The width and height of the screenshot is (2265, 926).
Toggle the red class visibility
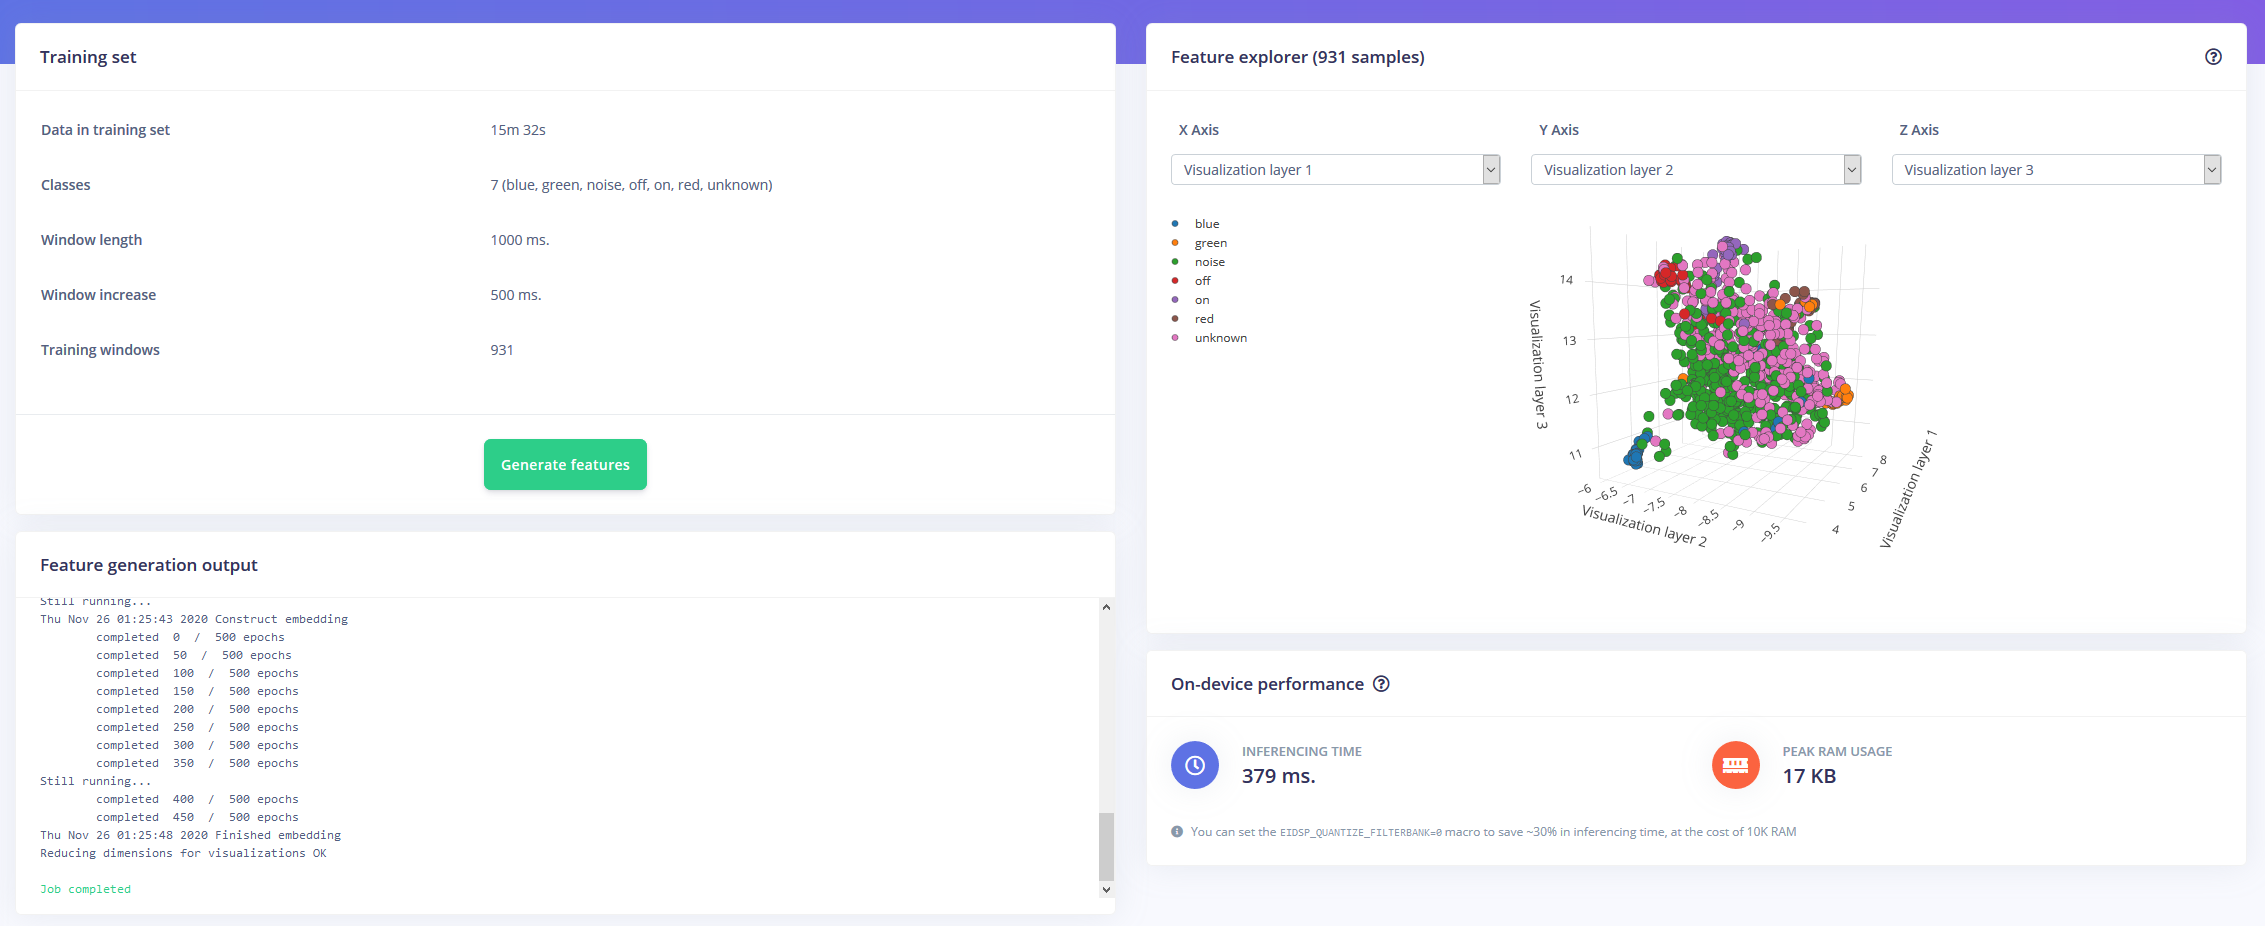tap(1204, 318)
